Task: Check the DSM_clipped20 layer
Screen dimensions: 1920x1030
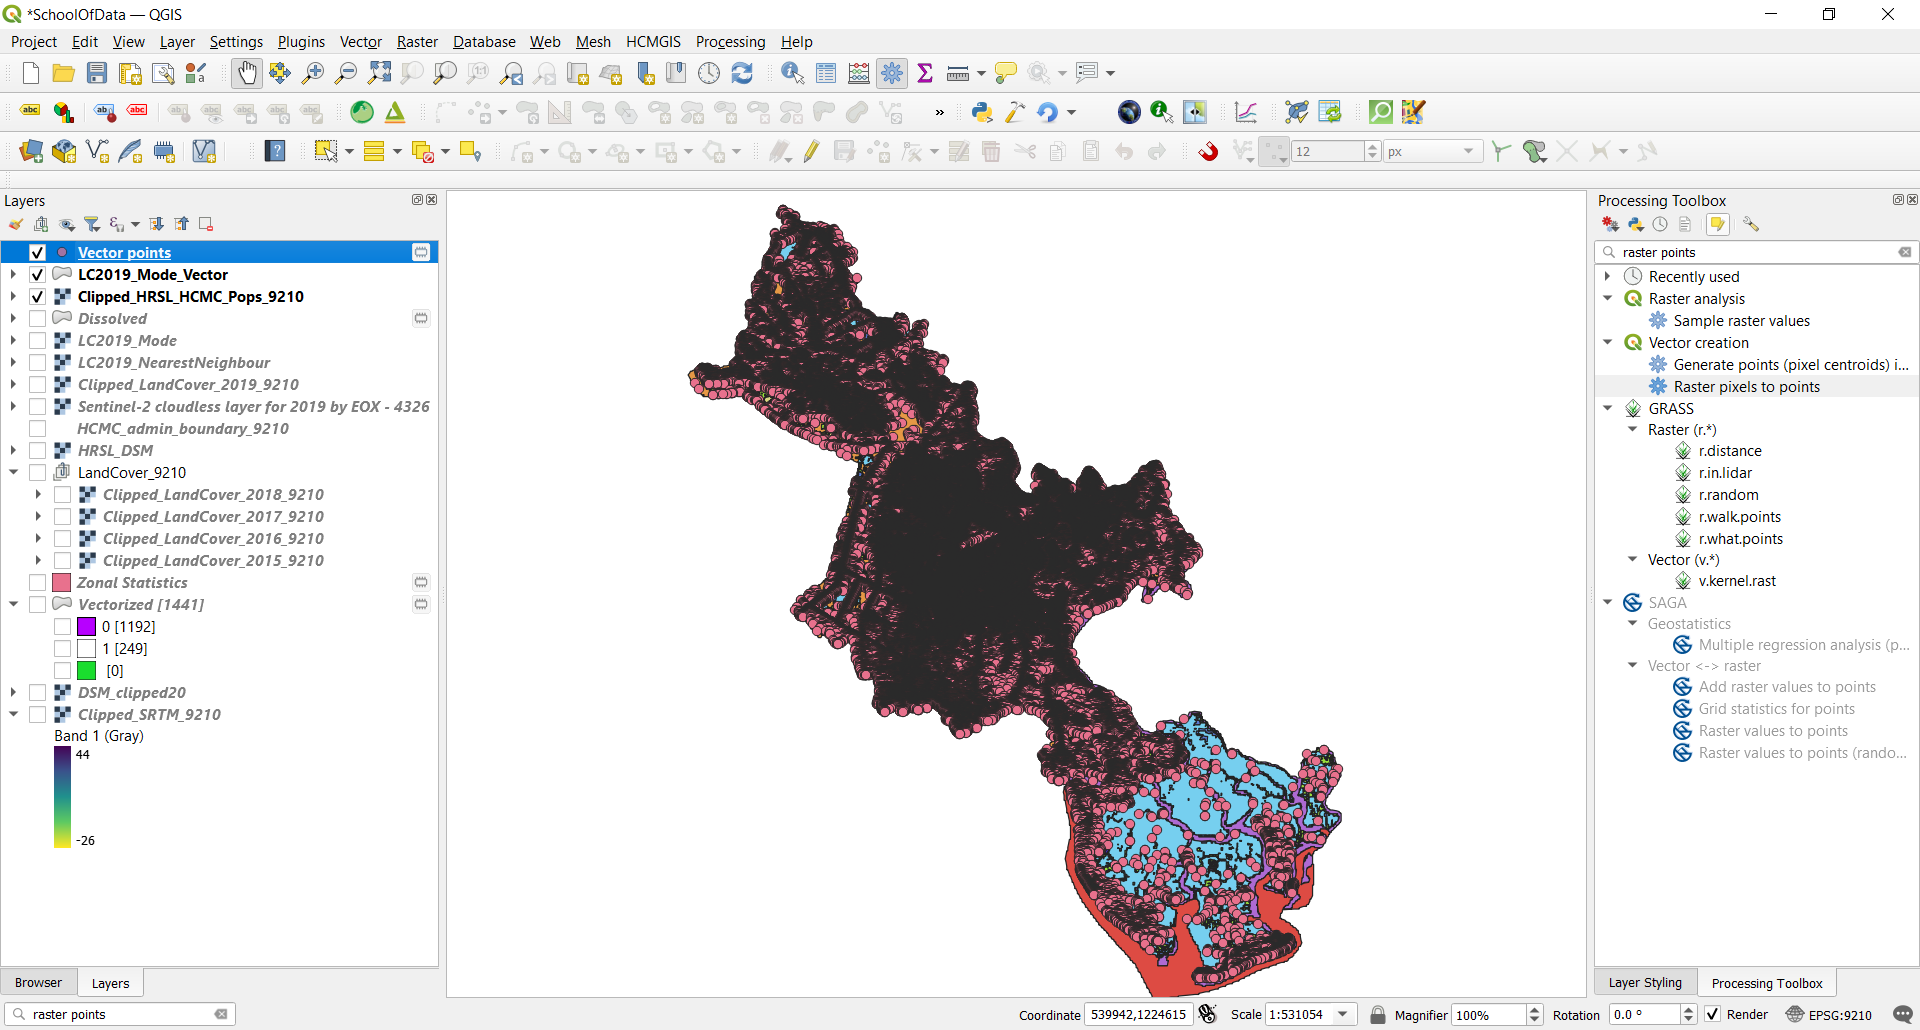Action: (x=37, y=693)
